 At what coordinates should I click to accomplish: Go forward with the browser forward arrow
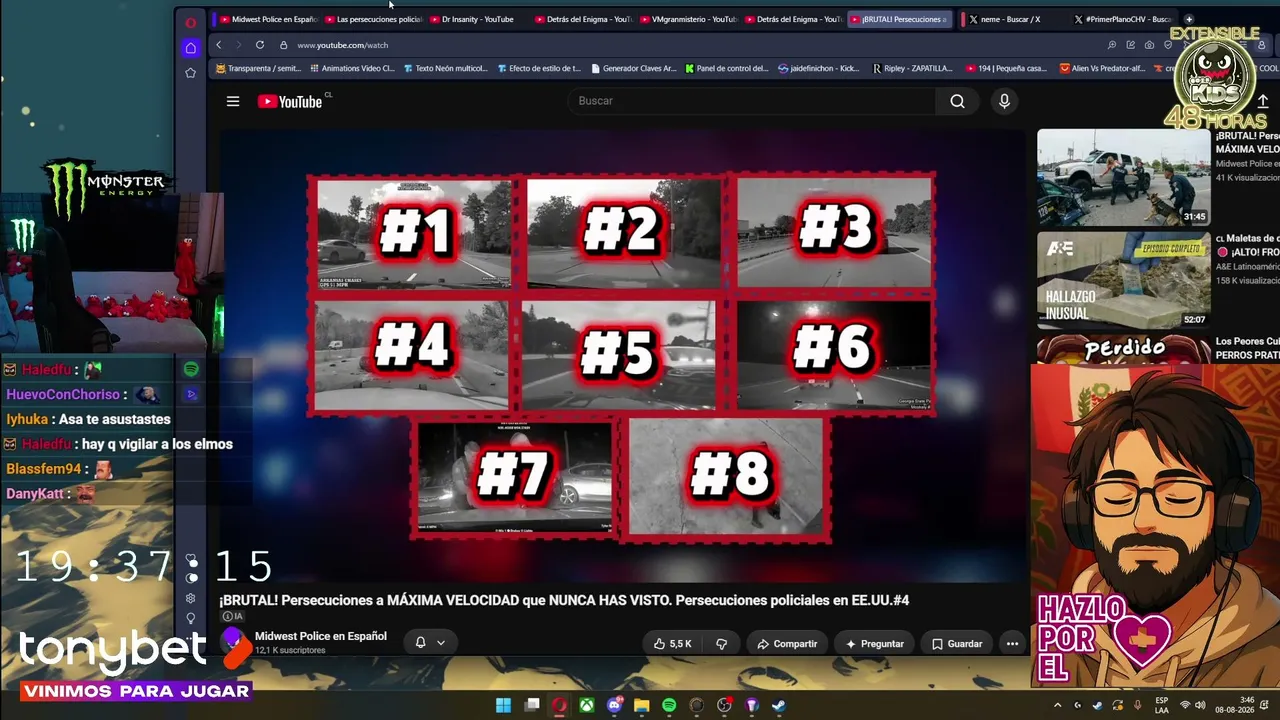(x=238, y=45)
